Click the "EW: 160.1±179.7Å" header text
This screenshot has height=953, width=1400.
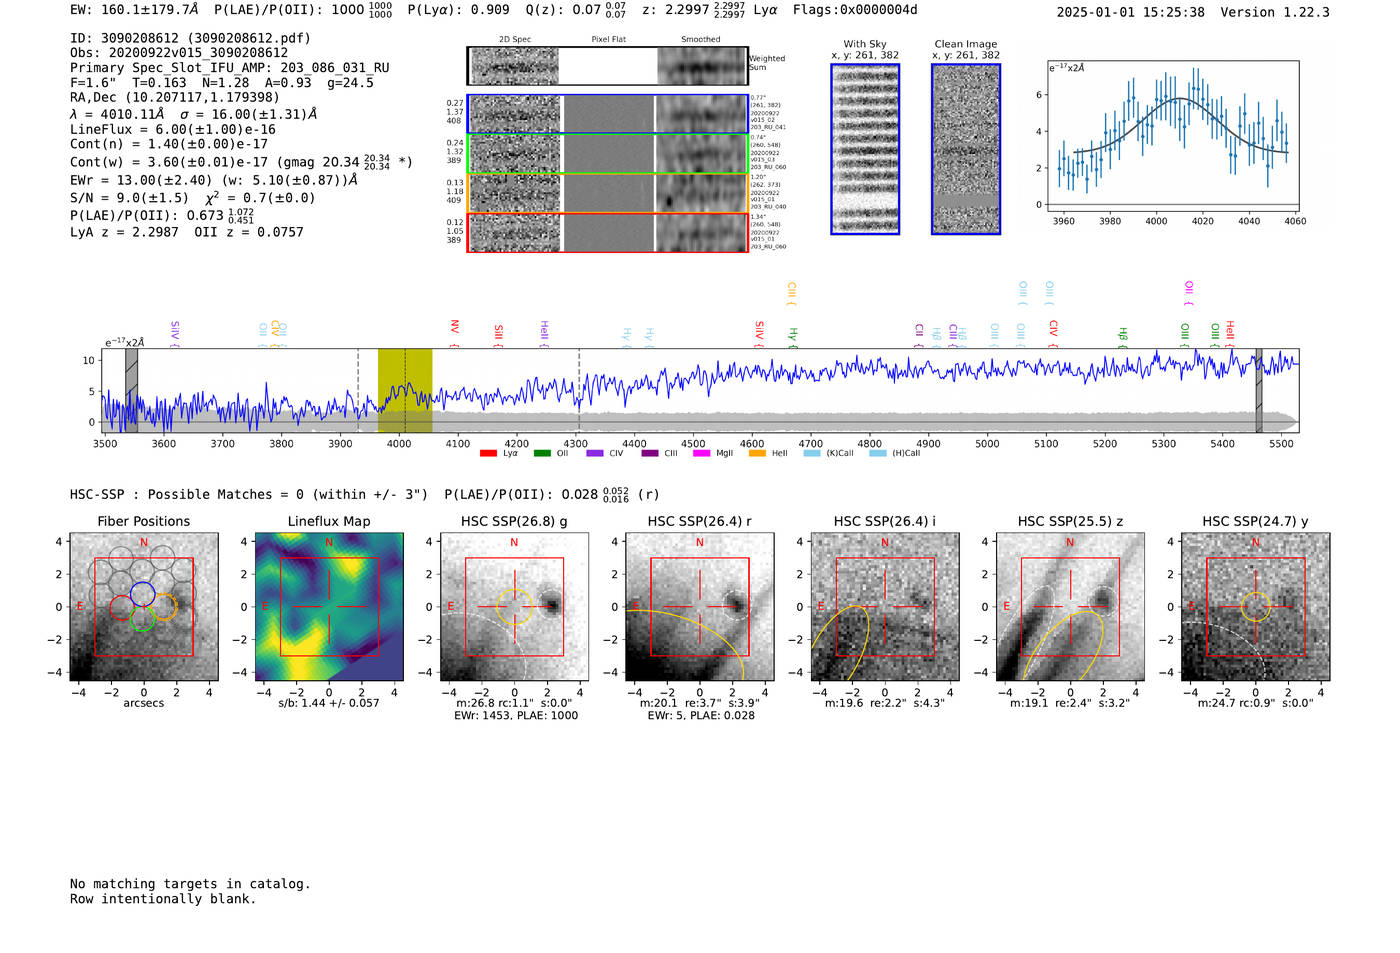tap(134, 10)
